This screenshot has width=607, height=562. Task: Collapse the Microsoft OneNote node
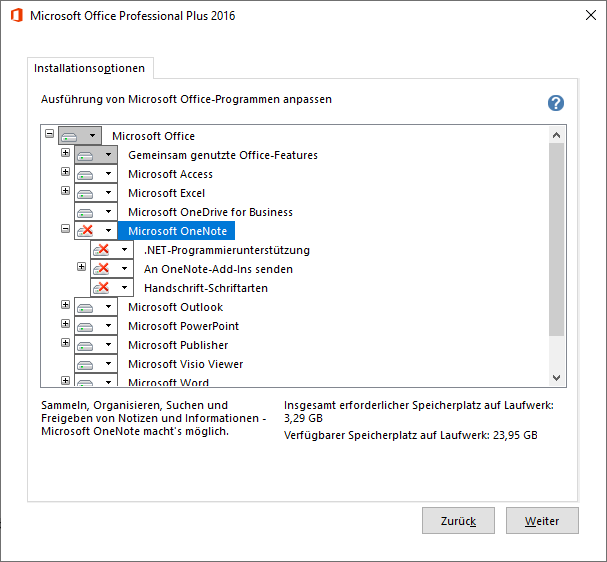65,228
